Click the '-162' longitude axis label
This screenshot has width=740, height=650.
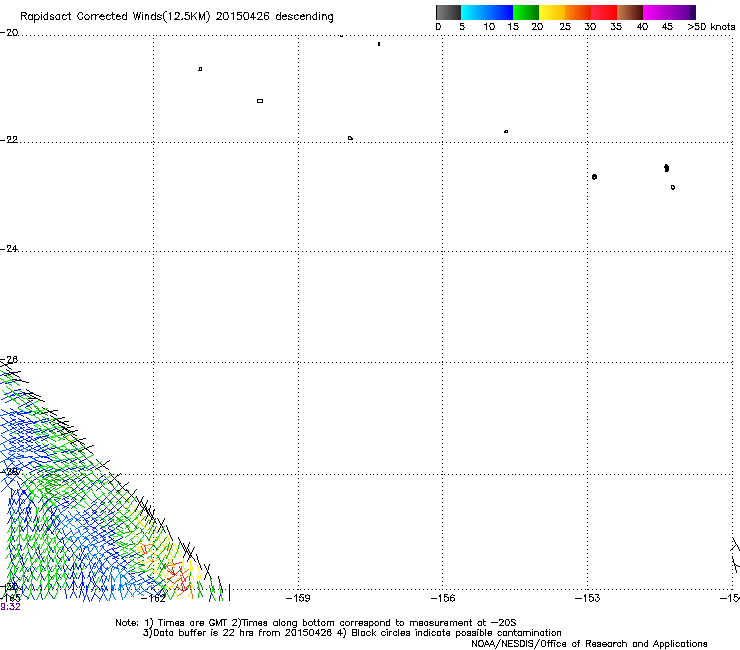pos(153,599)
